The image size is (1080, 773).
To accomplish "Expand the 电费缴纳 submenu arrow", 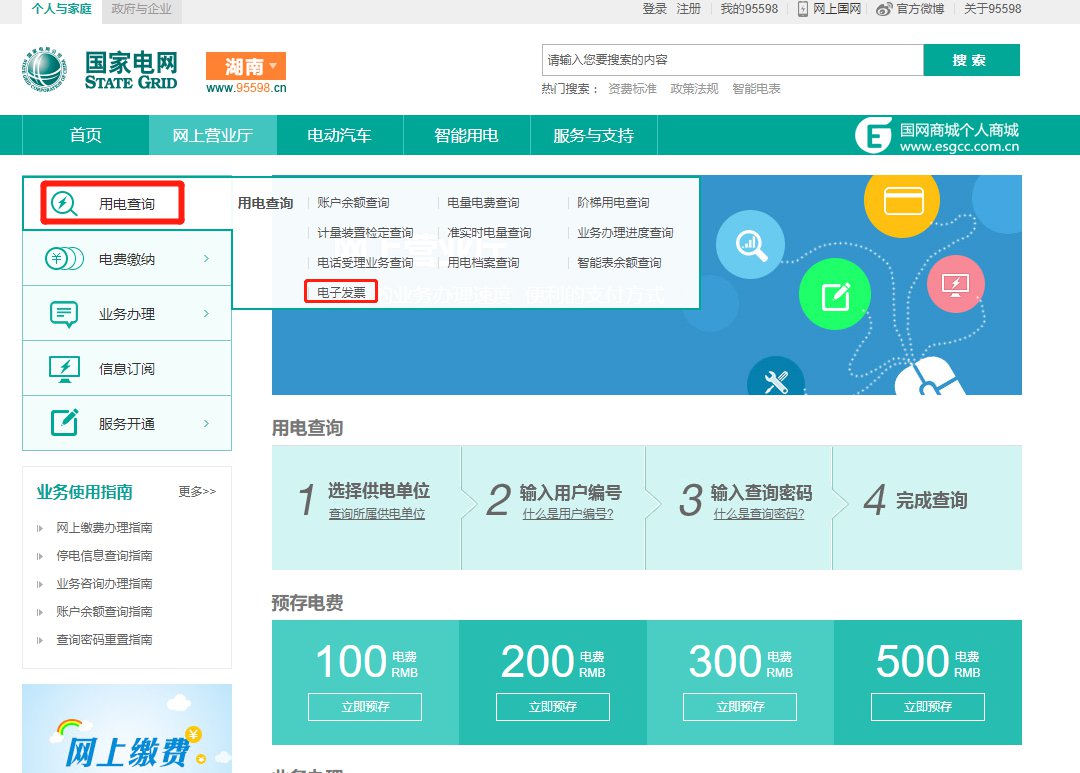I will (206, 259).
